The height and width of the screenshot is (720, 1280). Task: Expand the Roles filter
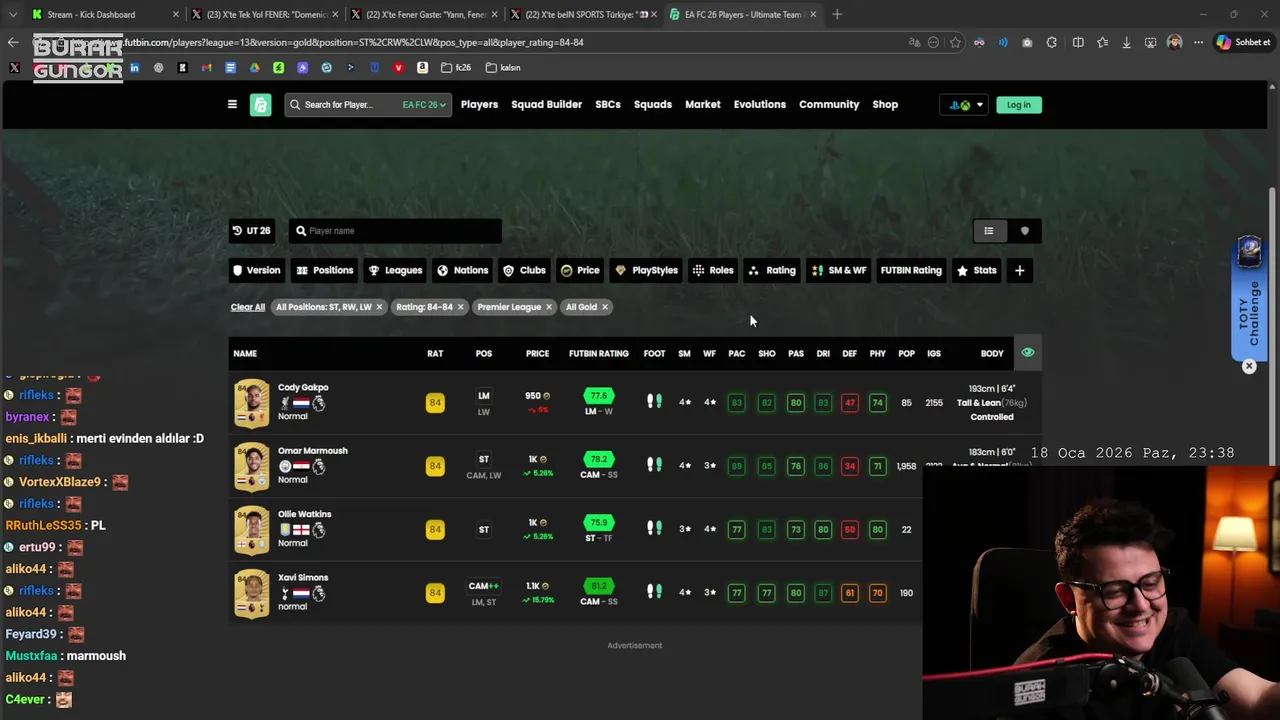coord(714,270)
